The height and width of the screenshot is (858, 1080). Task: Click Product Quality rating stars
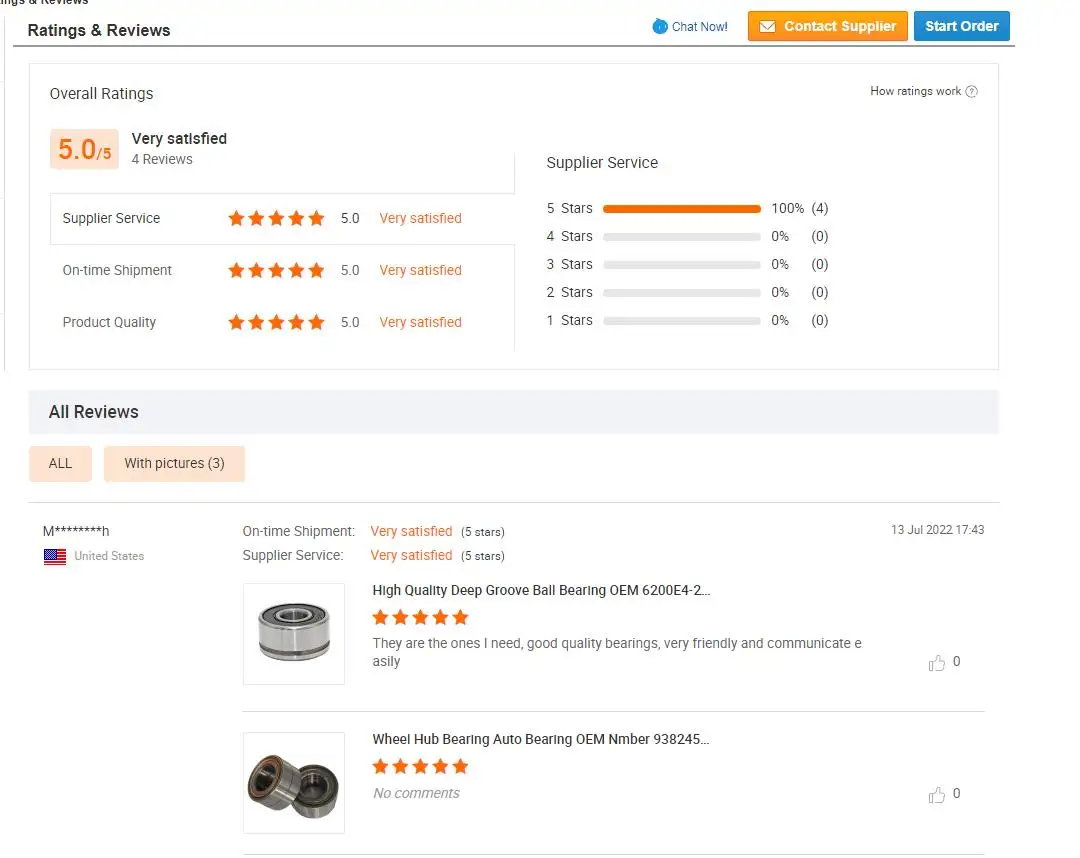point(276,322)
